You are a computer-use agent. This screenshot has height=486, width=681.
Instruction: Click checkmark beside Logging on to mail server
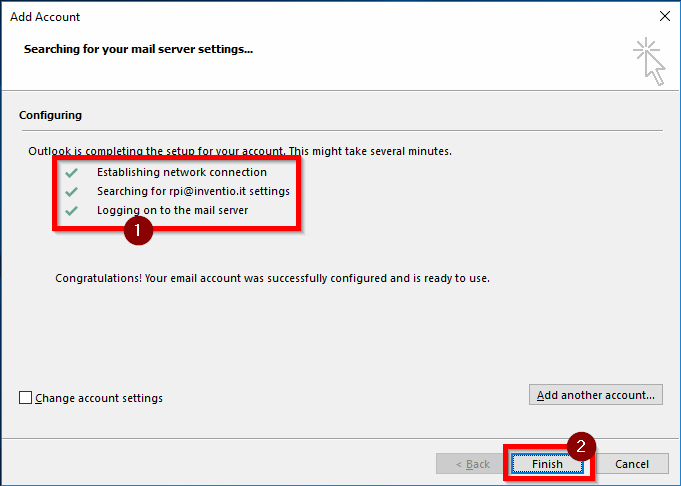click(70, 211)
